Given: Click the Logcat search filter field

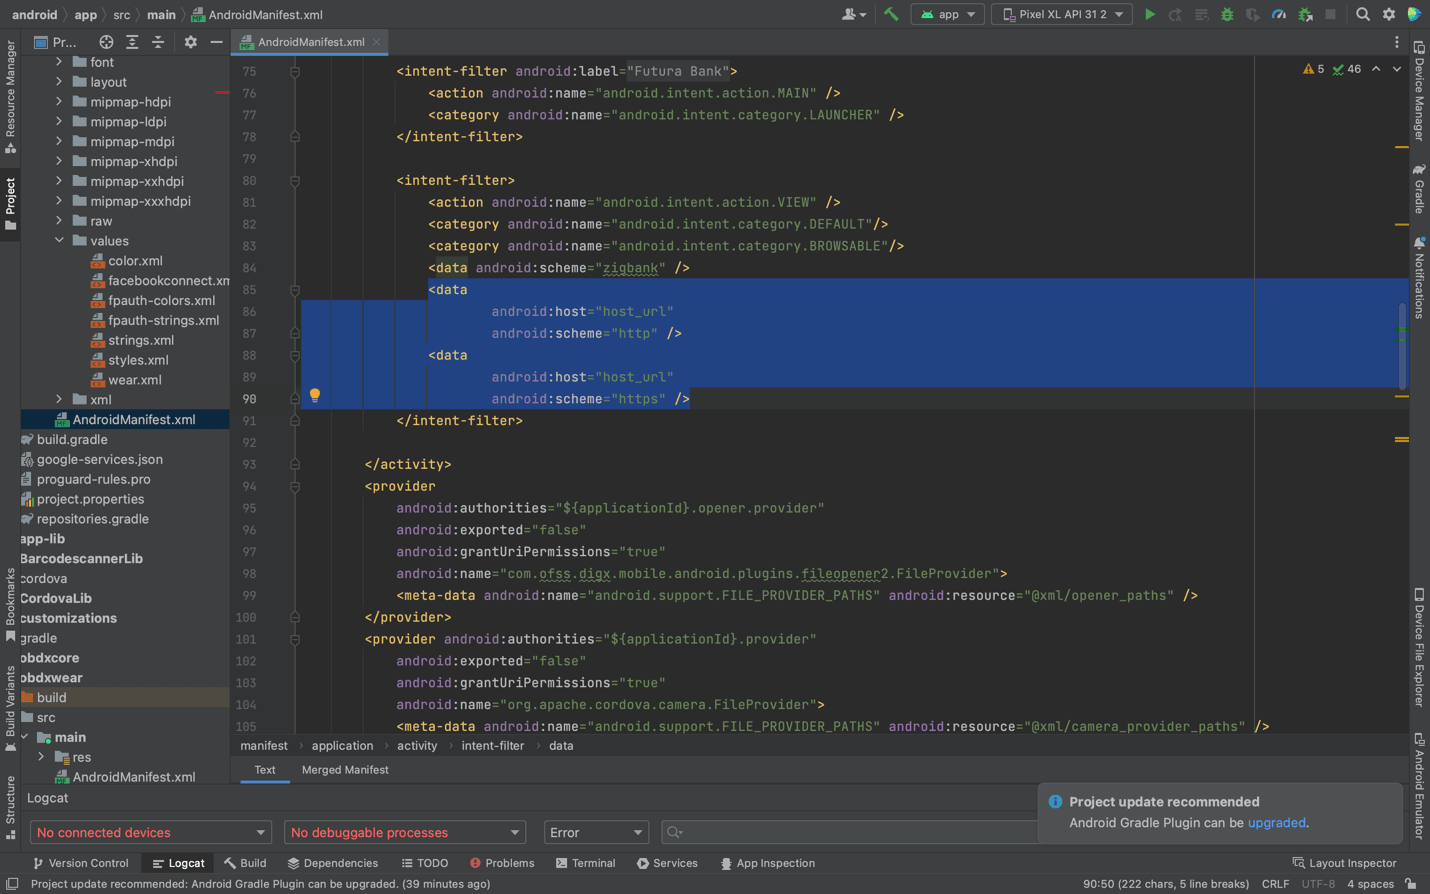Looking at the screenshot, I should coord(850,832).
